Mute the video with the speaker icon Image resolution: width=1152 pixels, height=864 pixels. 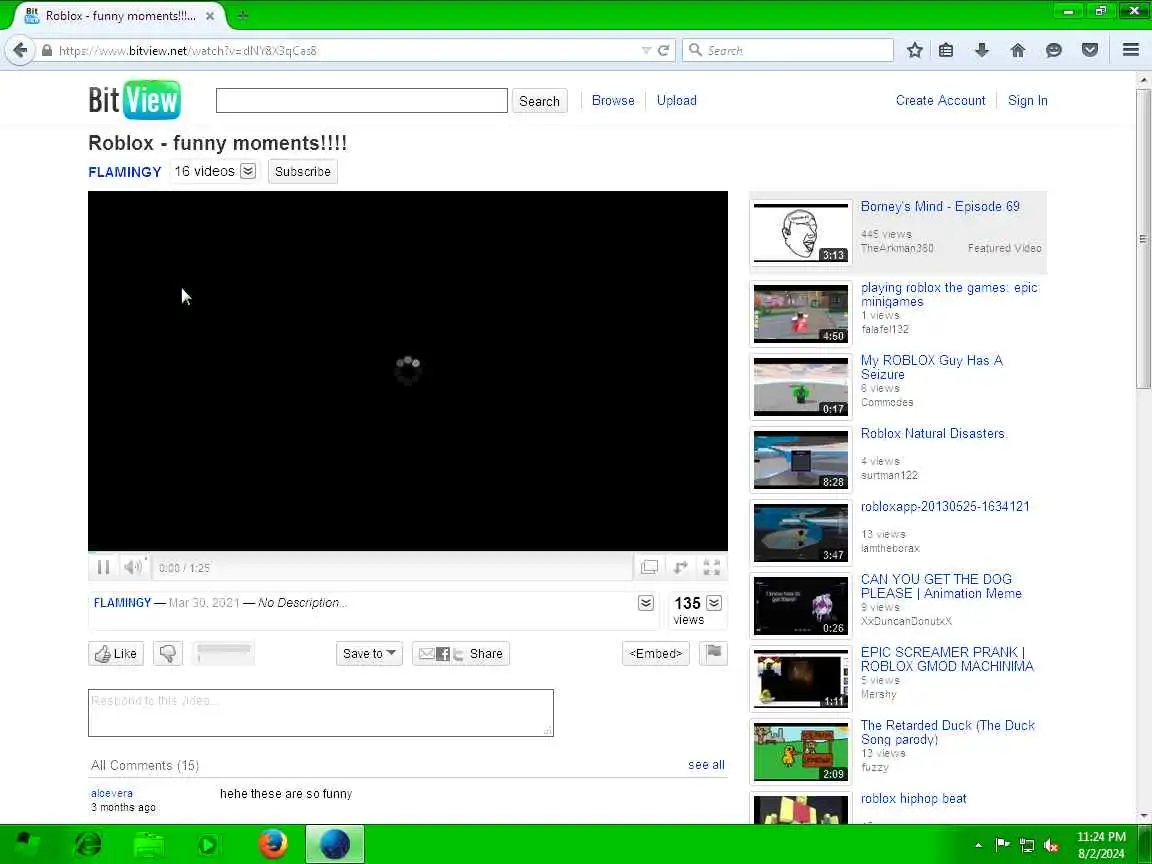pyautogui.click(x=133, y=567)
